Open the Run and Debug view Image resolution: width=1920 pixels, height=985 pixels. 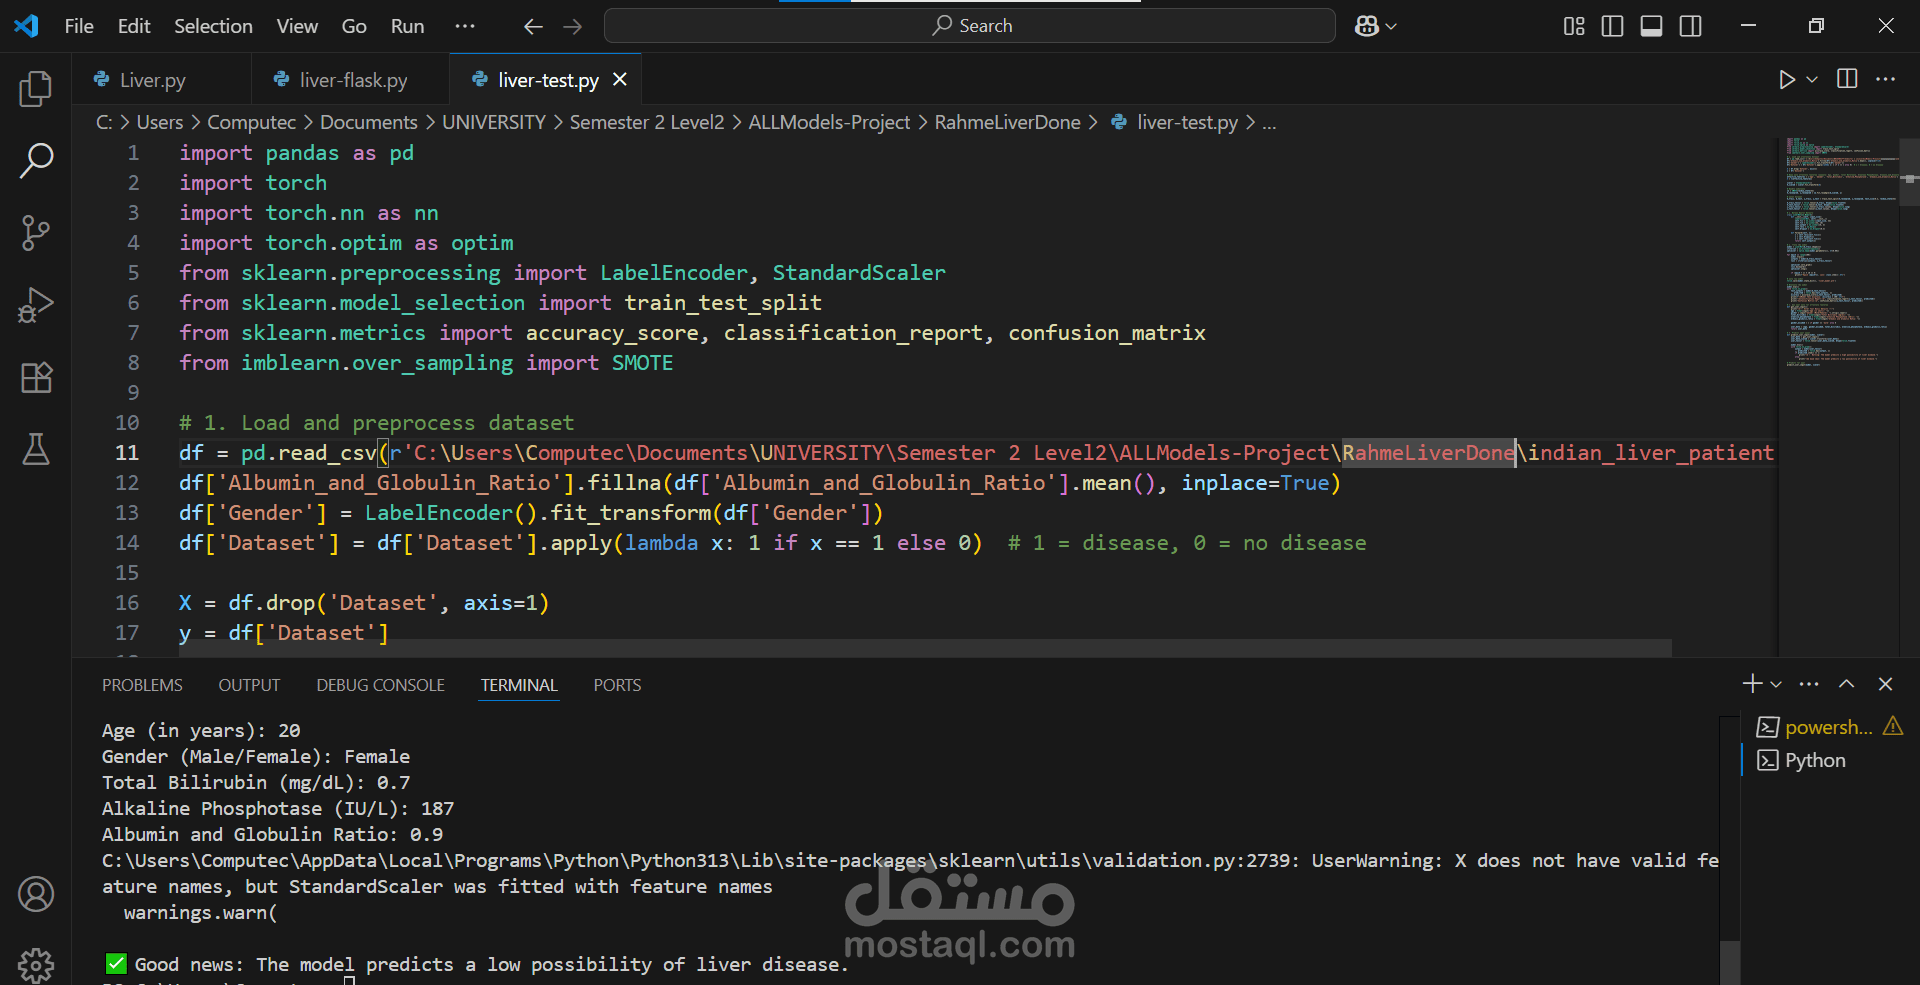point(36,305)
